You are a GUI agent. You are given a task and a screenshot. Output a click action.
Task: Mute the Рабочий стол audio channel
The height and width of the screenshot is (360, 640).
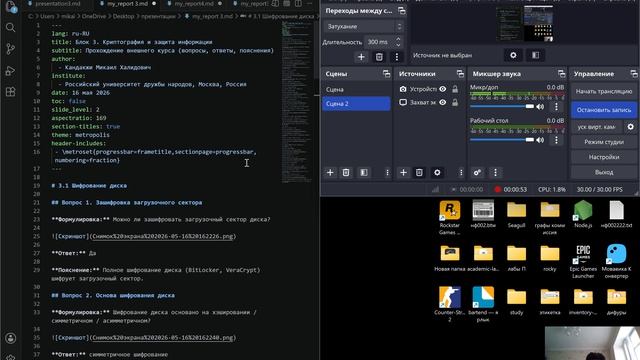[540, 140]
